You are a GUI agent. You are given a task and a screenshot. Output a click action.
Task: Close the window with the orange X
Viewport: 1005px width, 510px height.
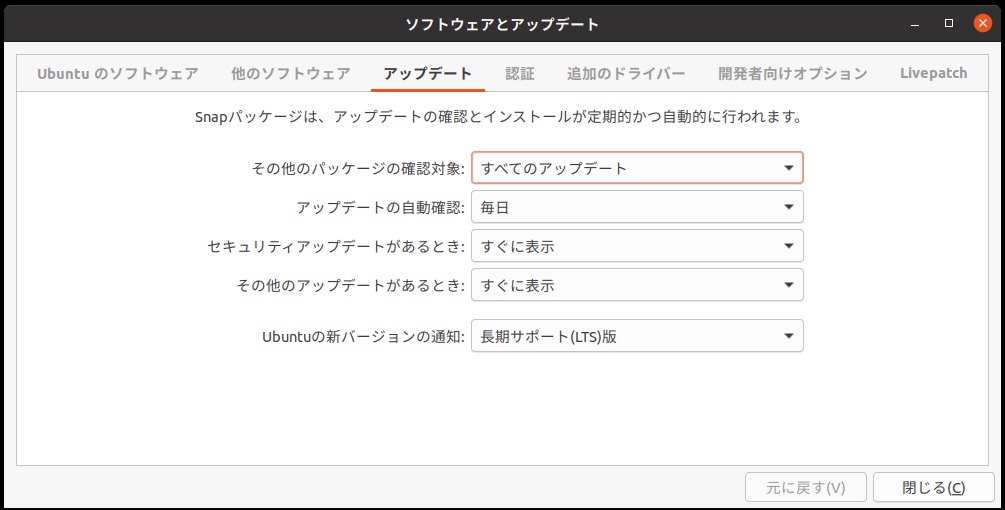tap(983, 24)
